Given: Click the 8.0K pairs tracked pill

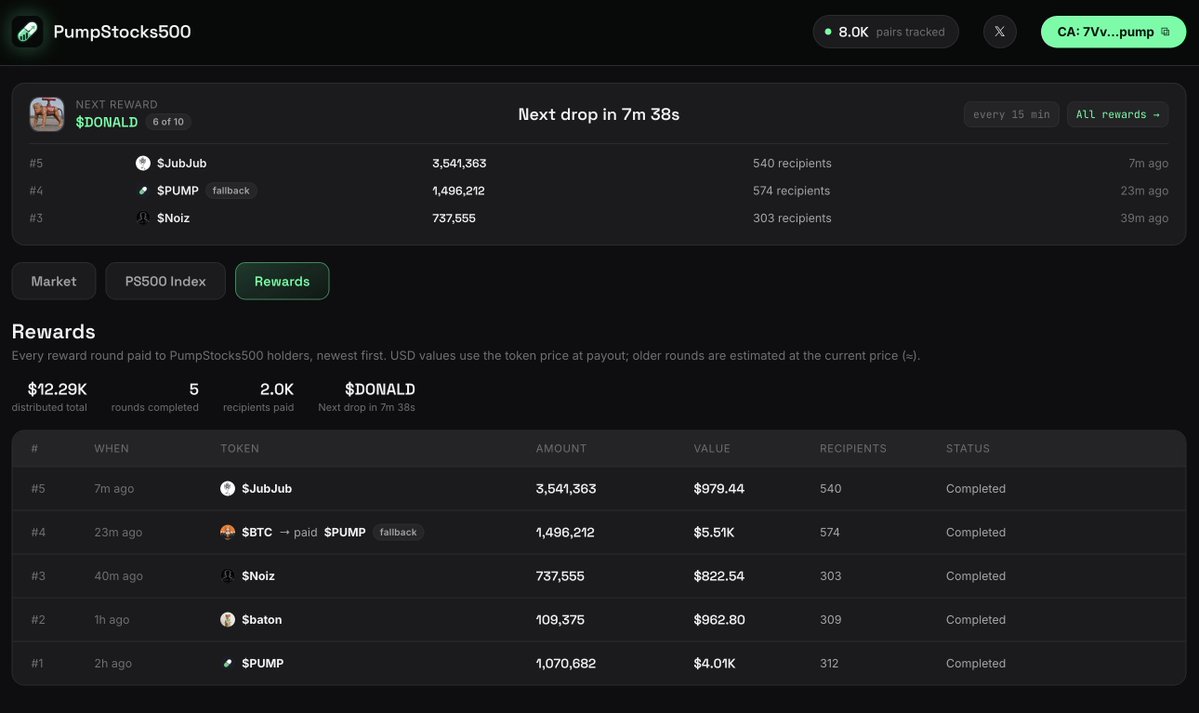Looking at the screenshot, I should pos(885,31).
